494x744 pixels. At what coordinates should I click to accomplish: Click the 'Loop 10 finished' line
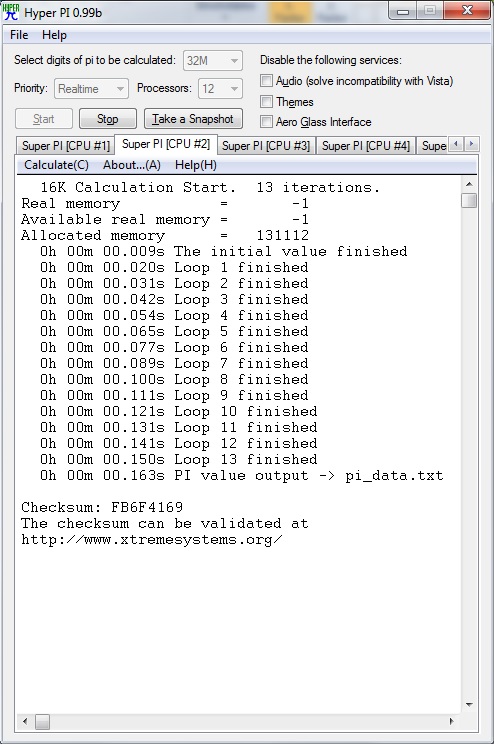(x=178, y=411)
